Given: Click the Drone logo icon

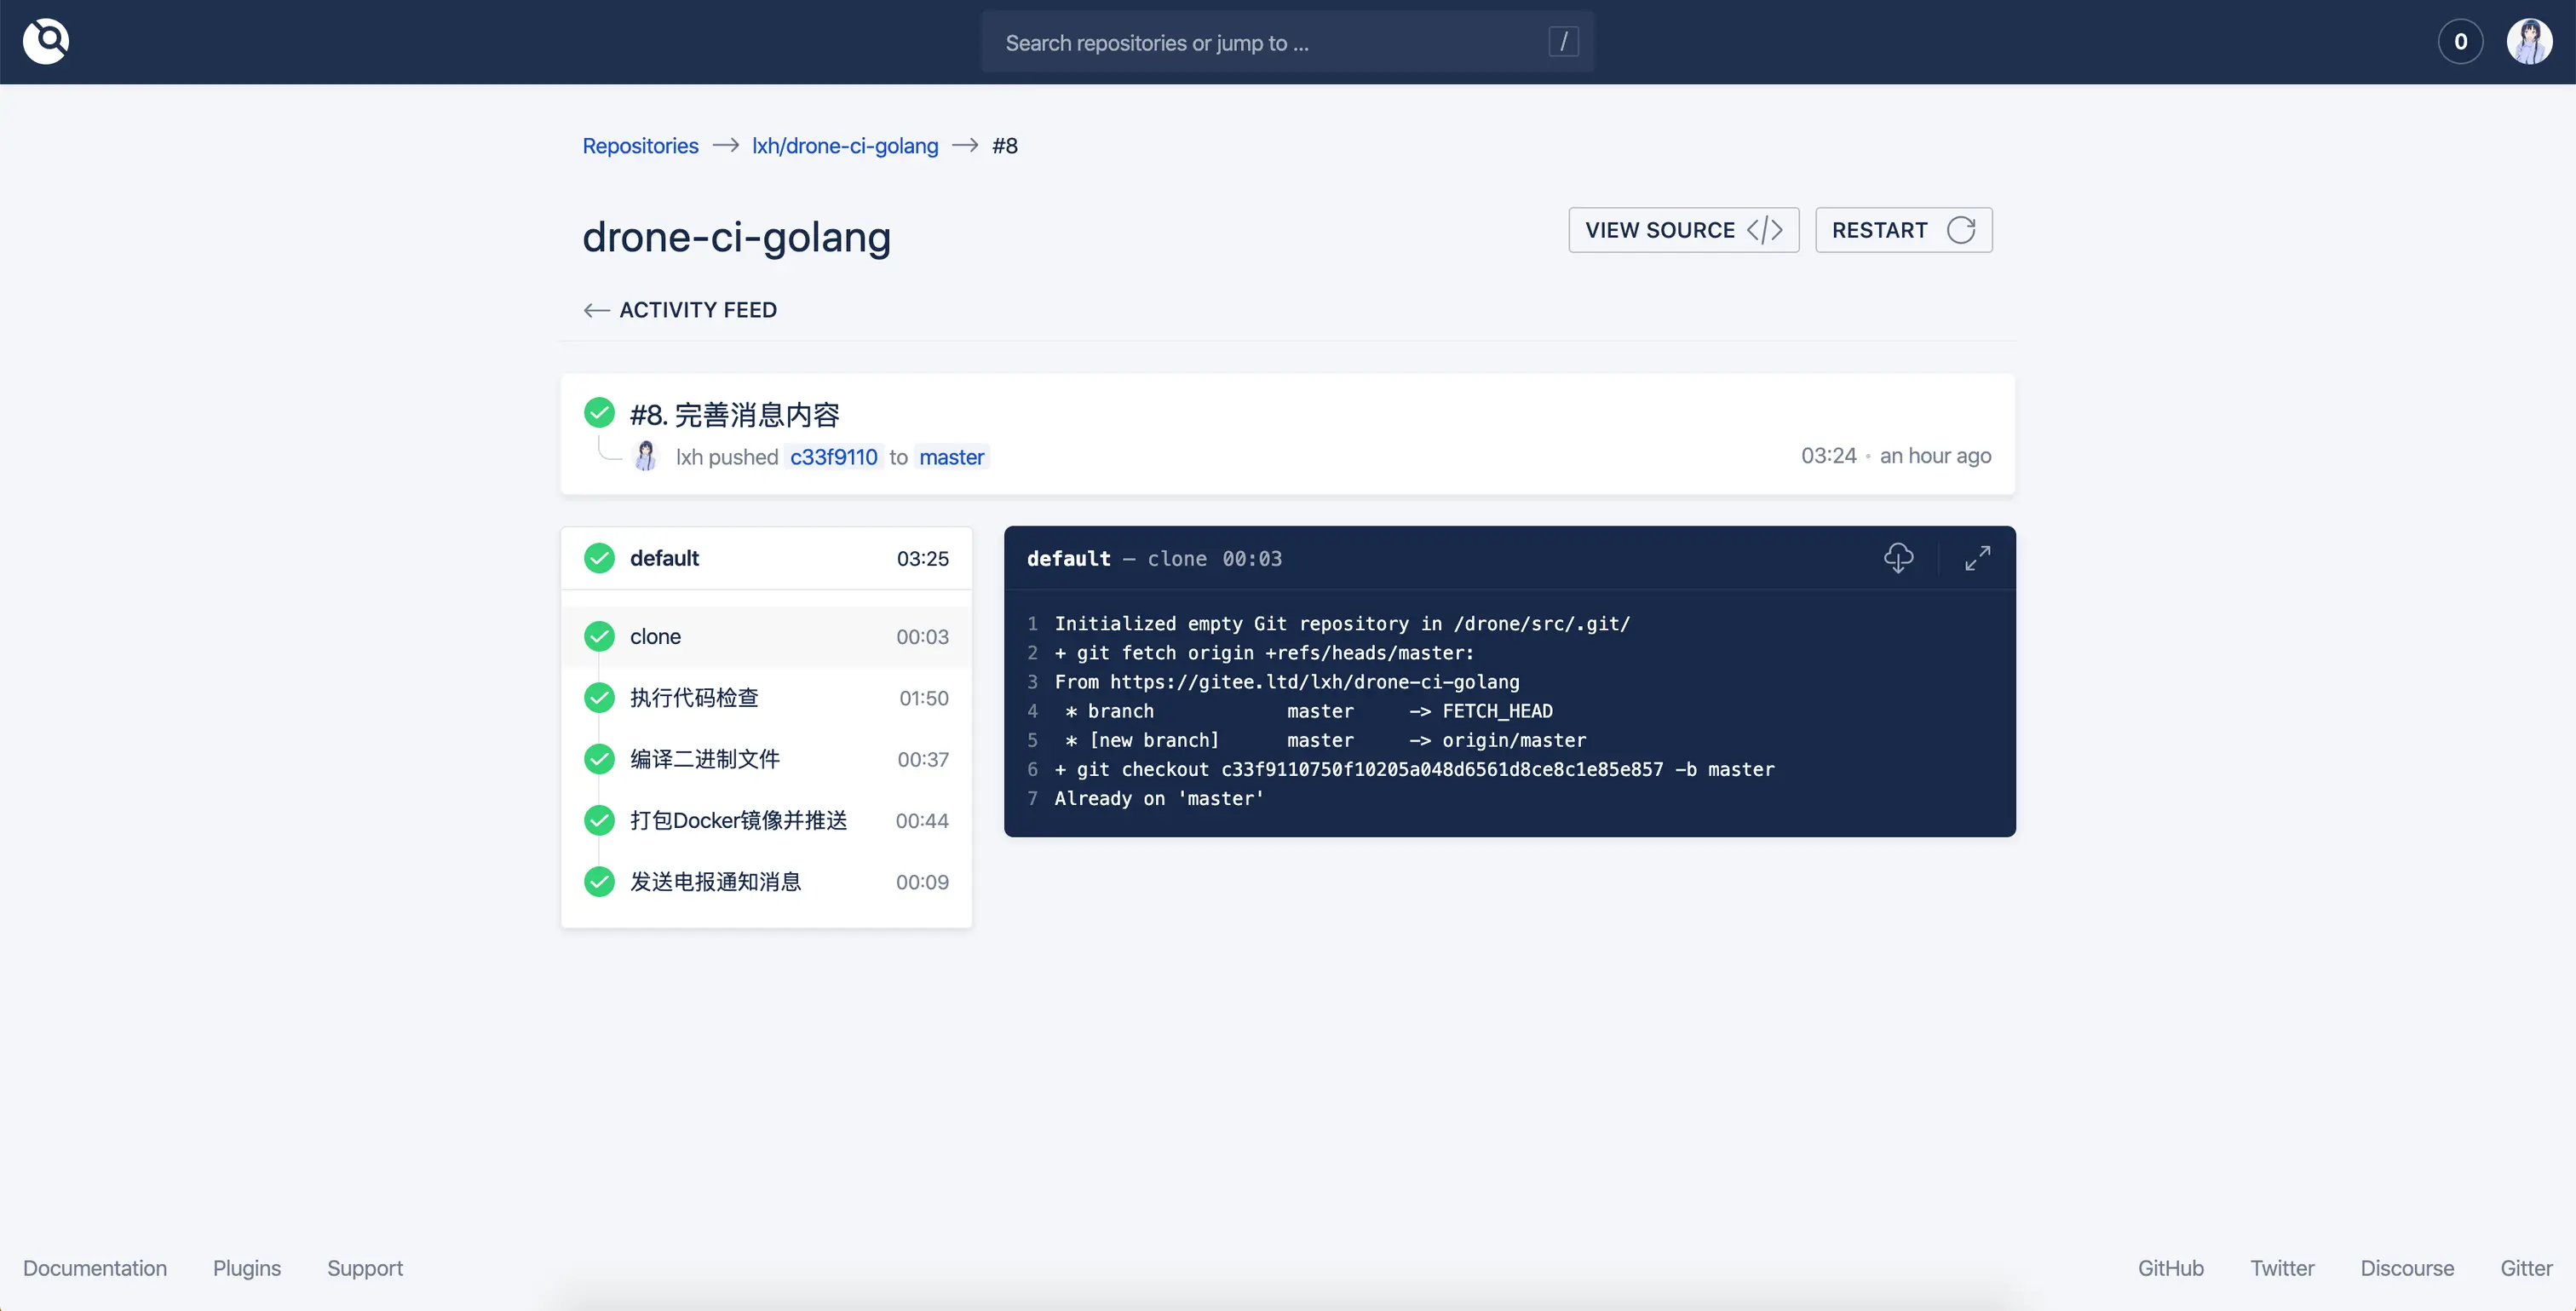Looking at the screenshot, I should coord(46,41).
